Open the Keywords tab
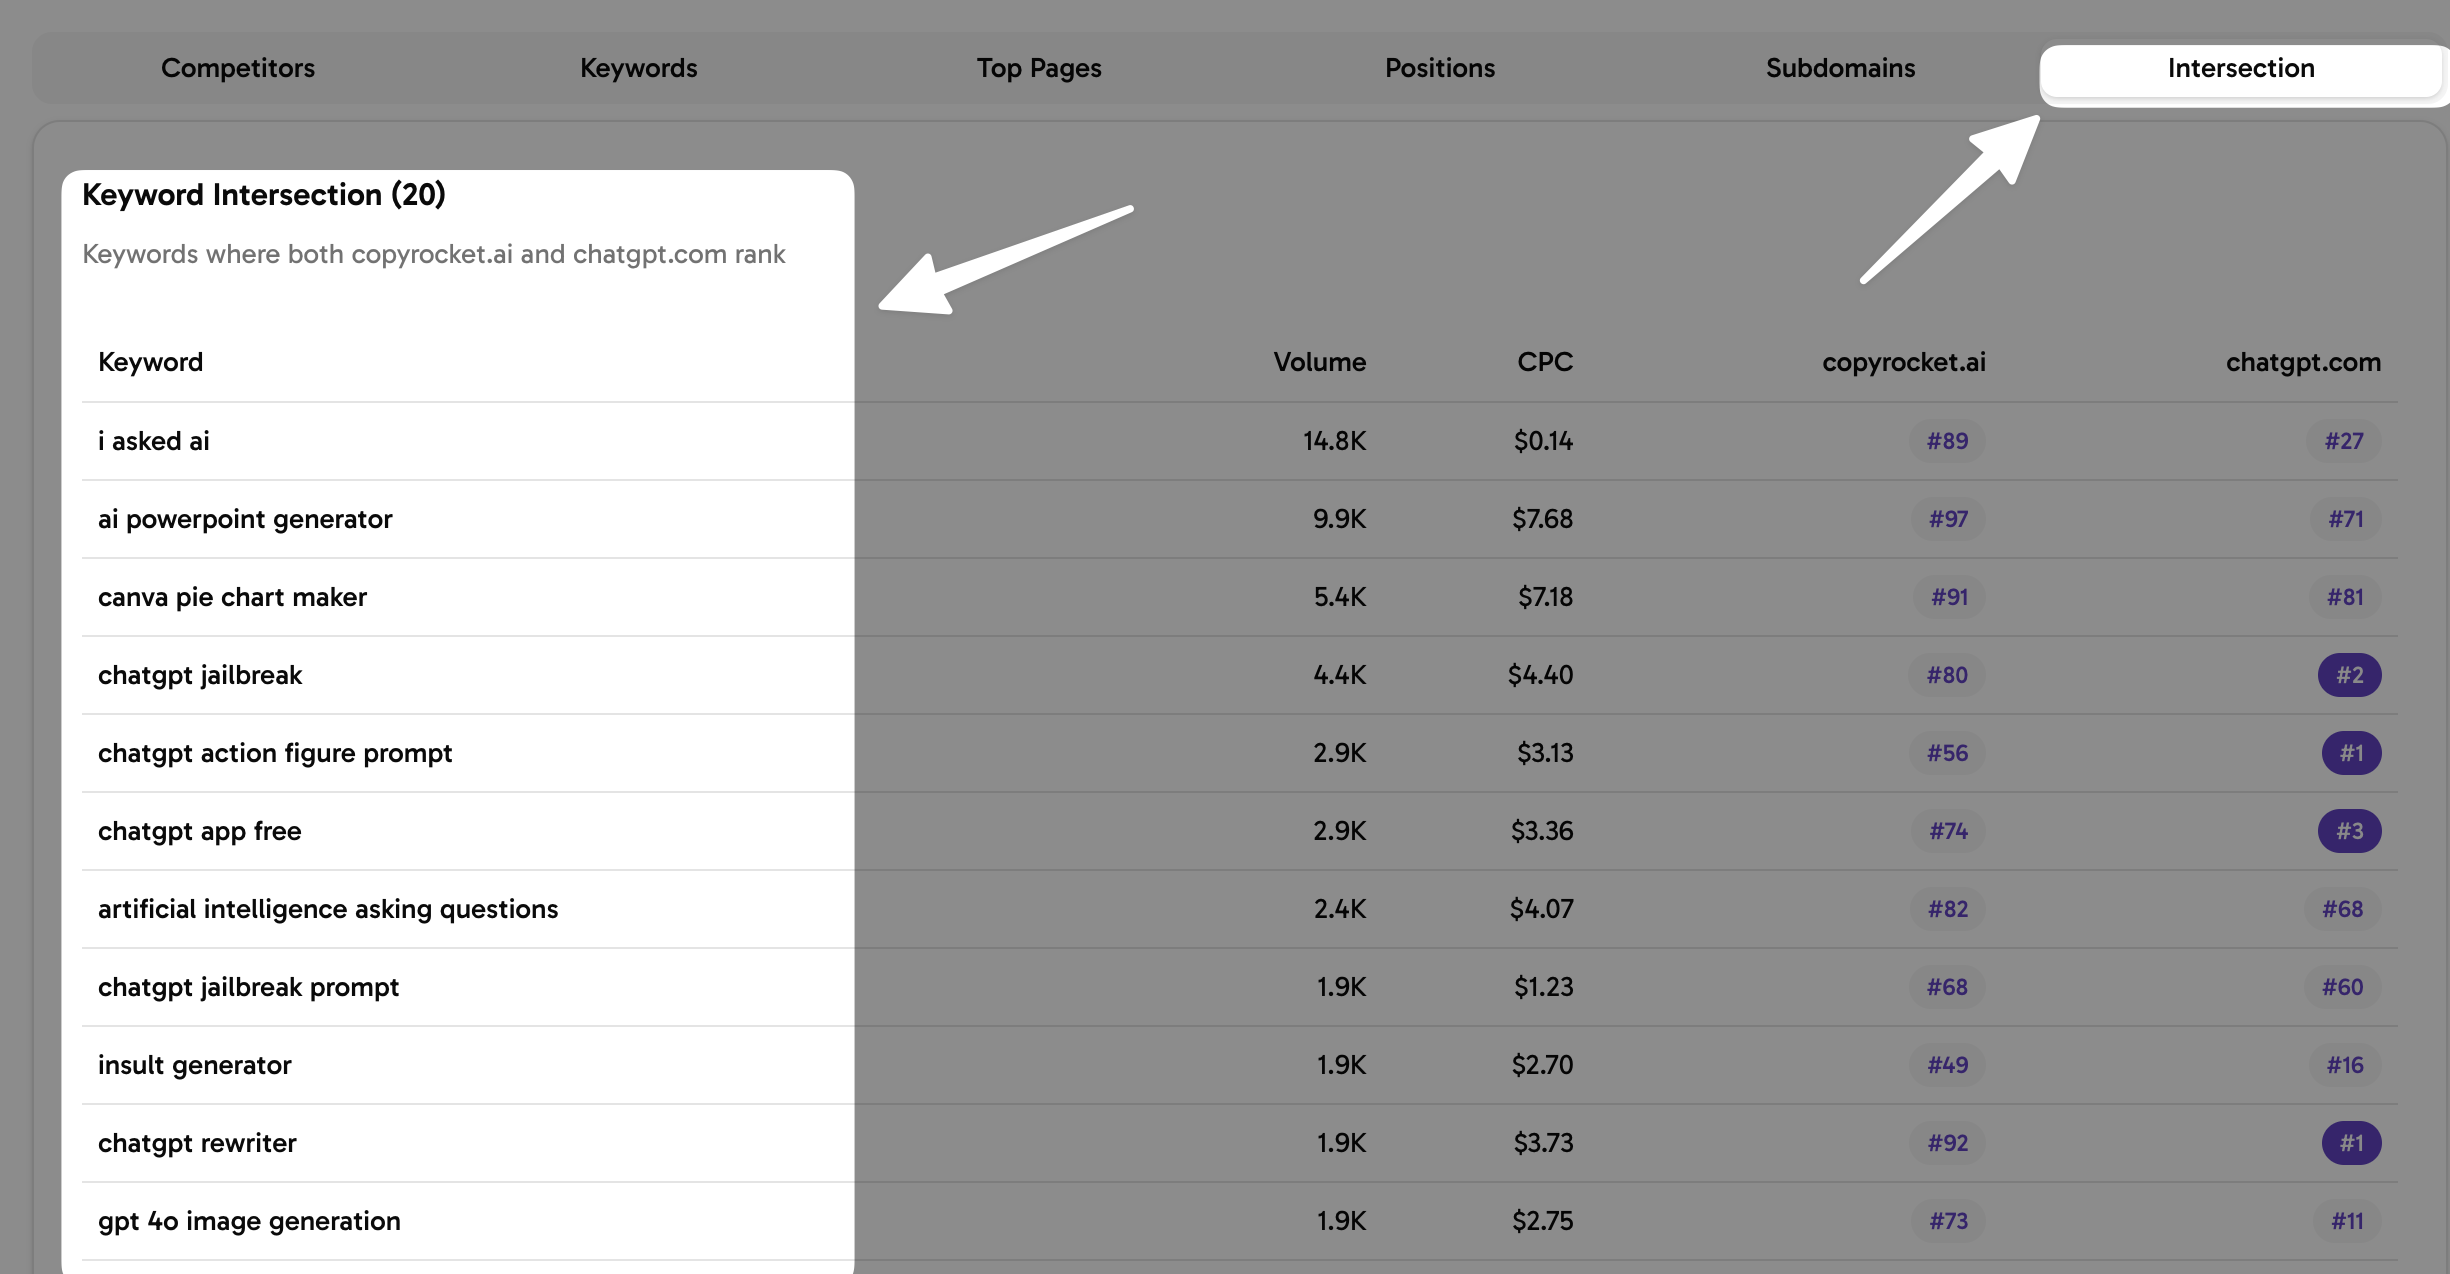Image resolution: width=2450 pixels, height=1274 pixels. click(x=638, y=68)
